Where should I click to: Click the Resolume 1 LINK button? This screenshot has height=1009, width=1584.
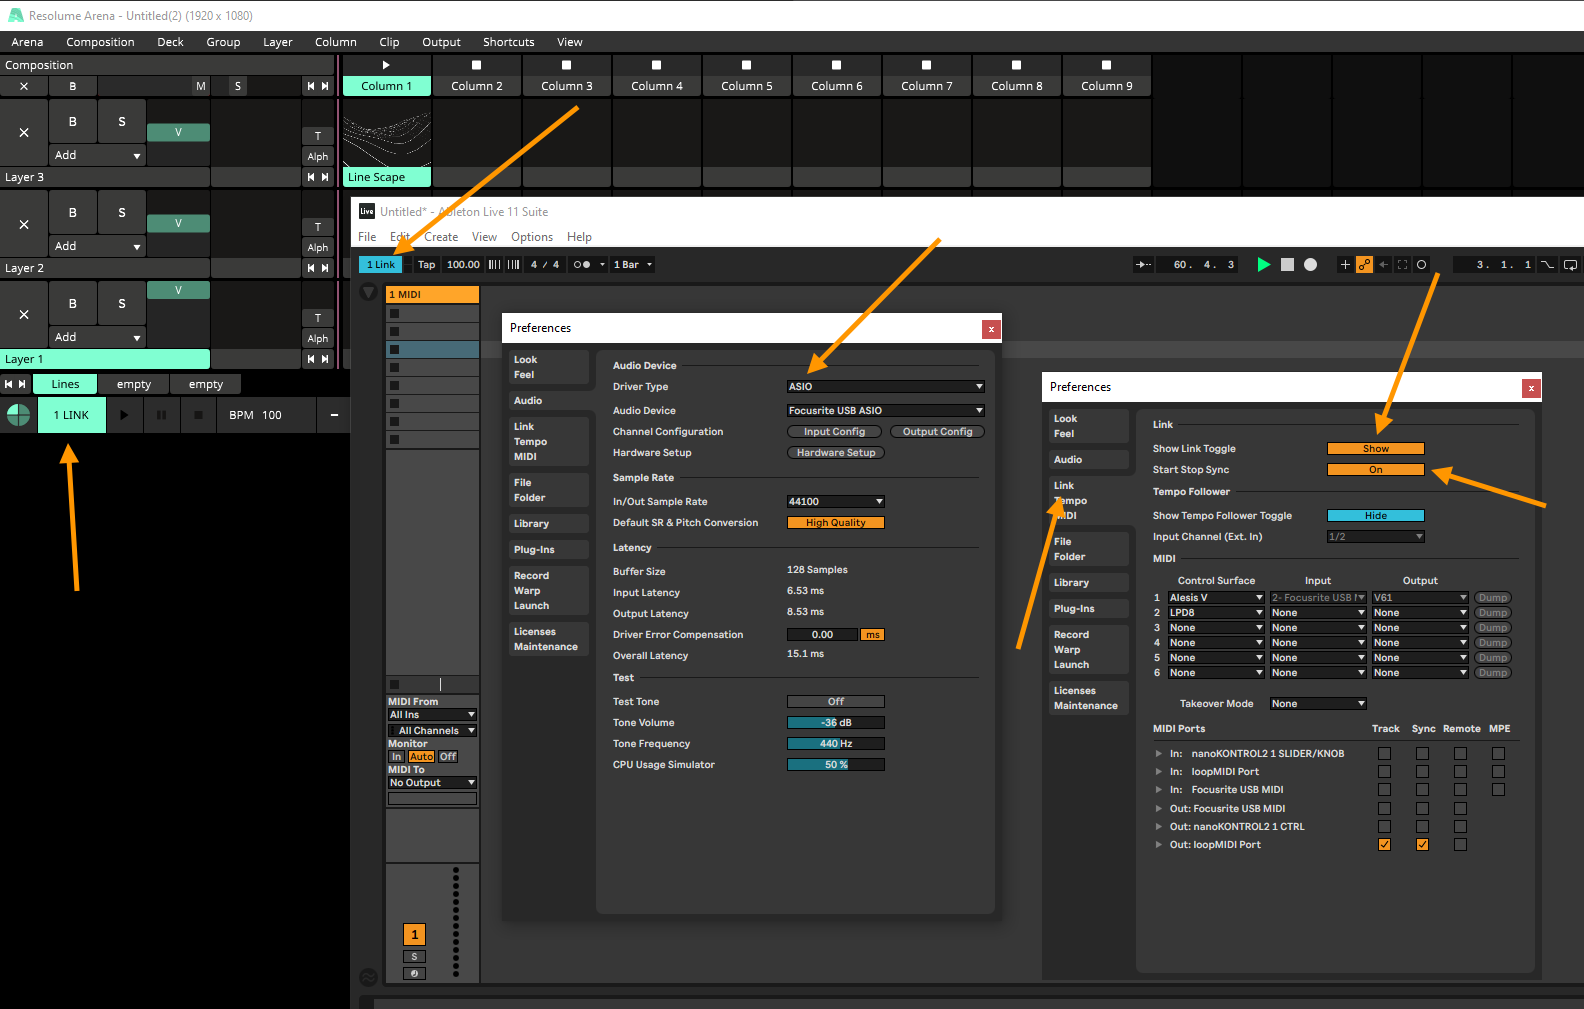(x=72, y=415)
